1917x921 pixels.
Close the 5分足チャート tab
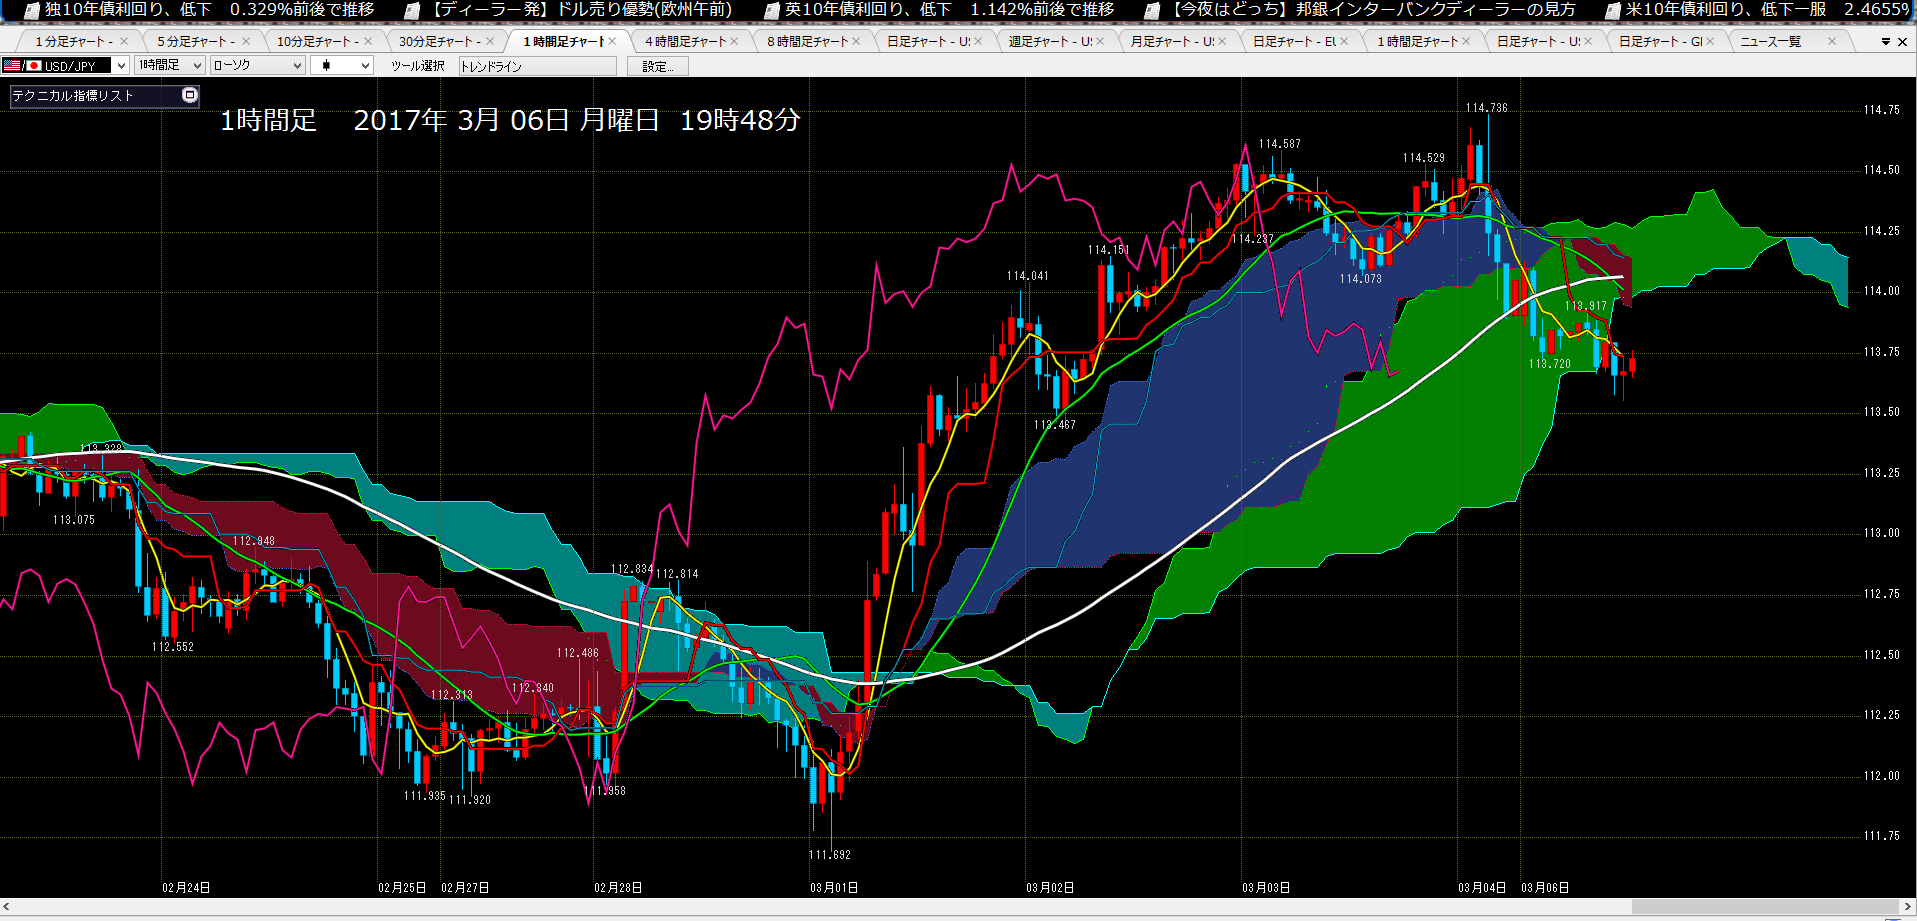[246, 42]
